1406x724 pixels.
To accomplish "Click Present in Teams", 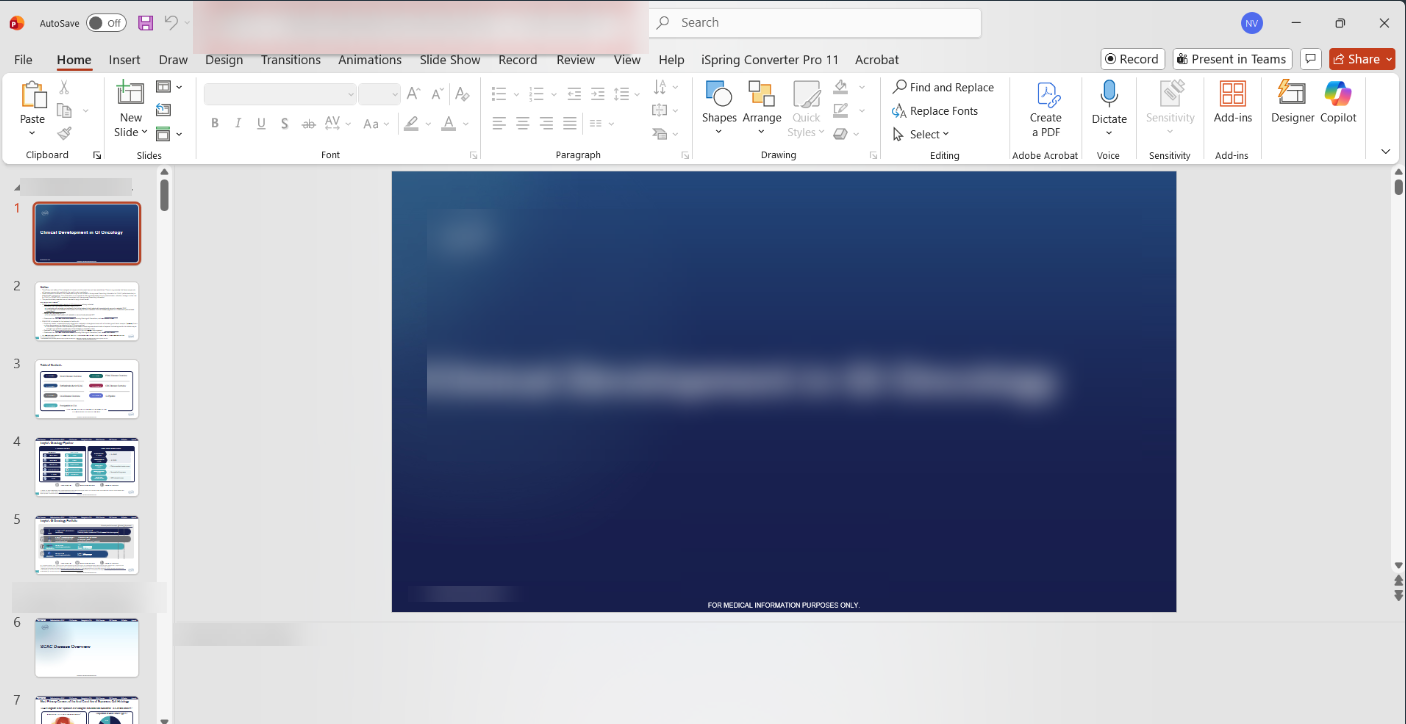I will (x=1231, y=59).
